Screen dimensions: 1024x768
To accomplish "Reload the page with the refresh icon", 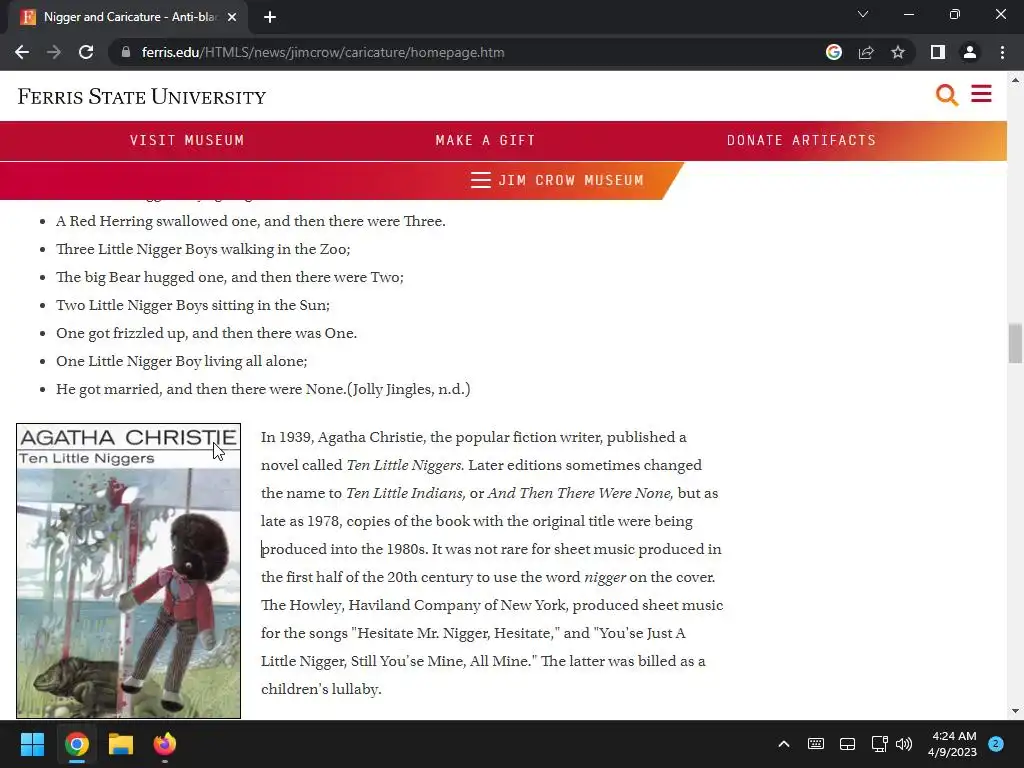I will (86, 52).
